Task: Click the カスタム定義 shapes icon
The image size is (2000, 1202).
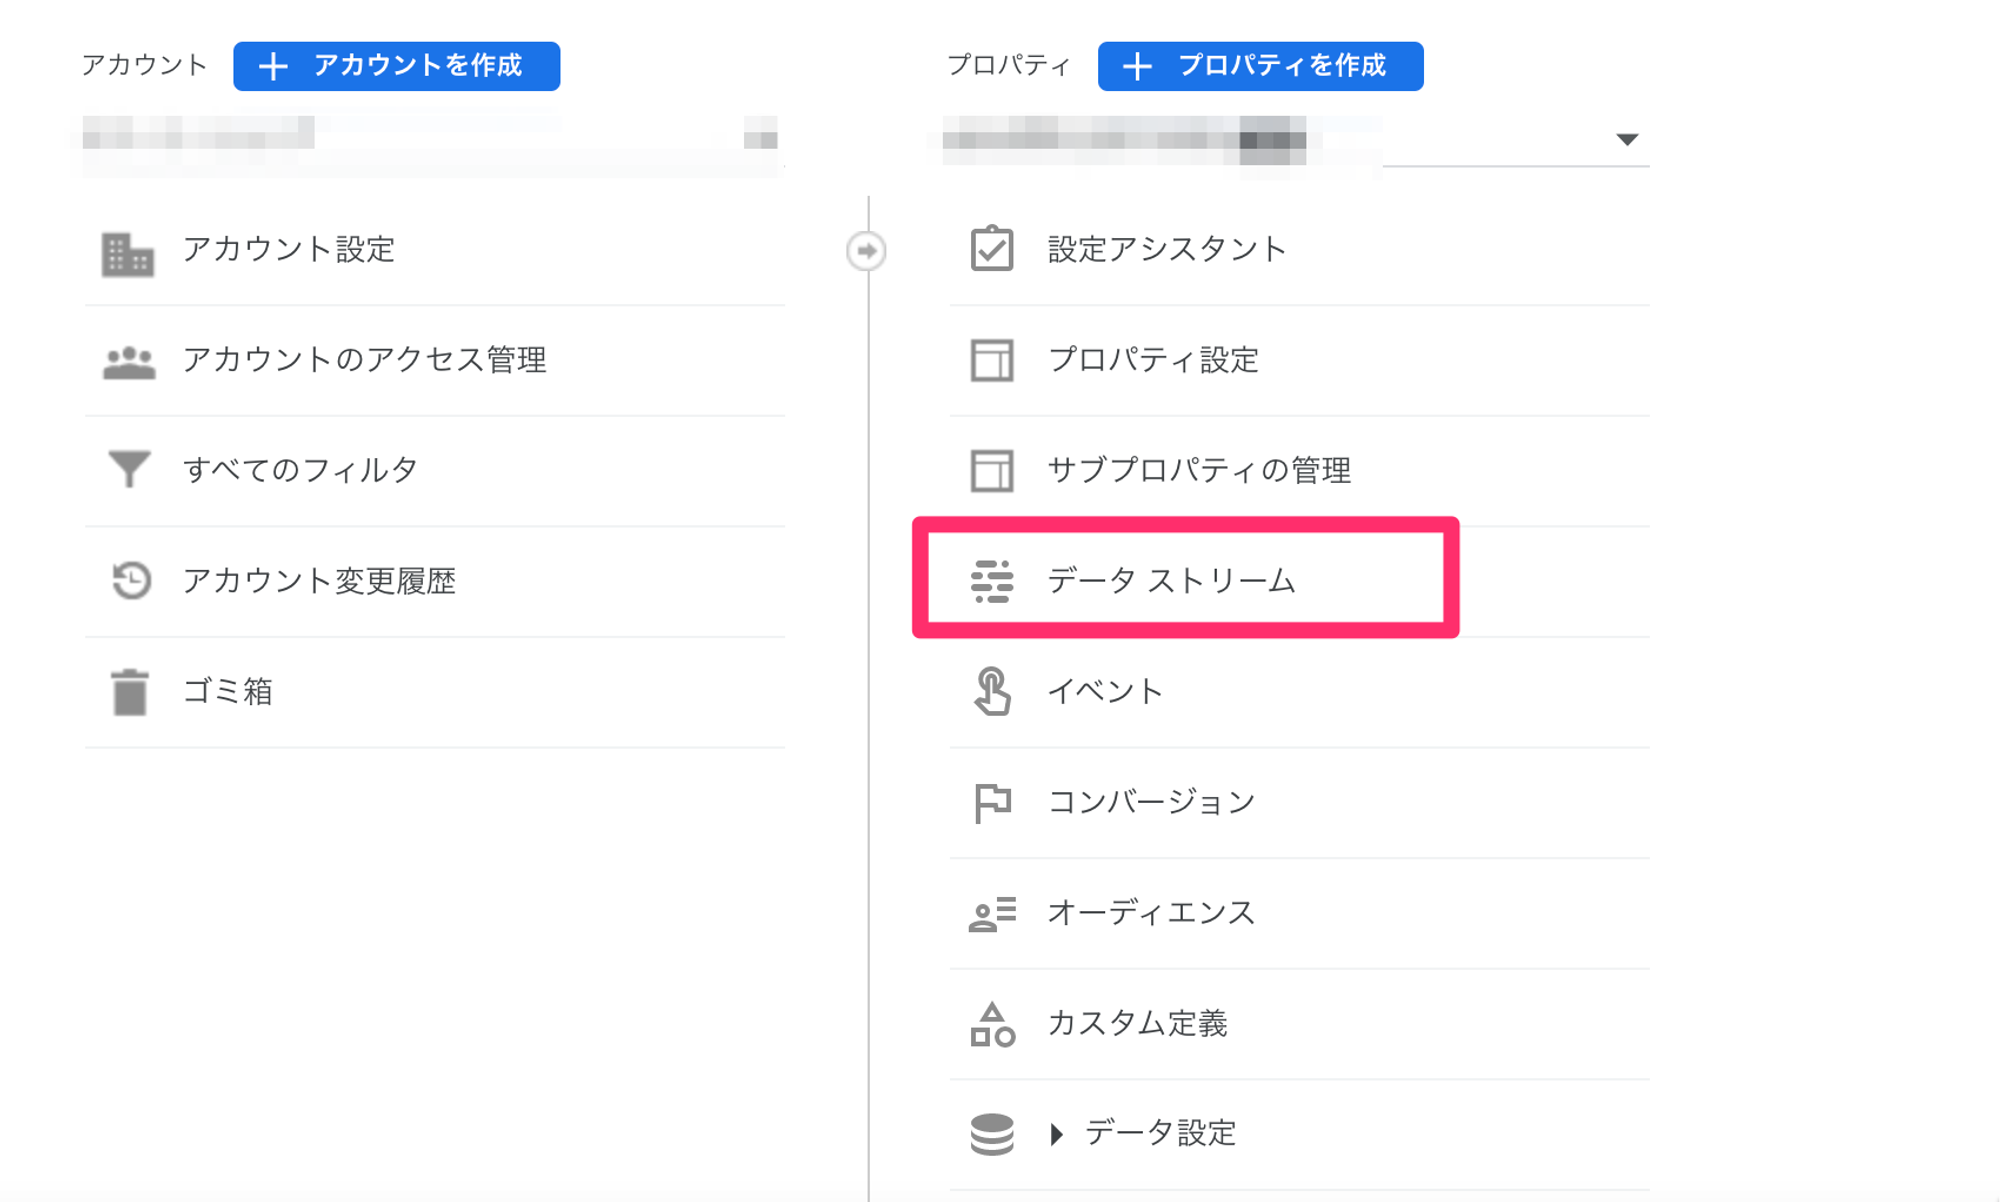Action: (x=992, y=1024)
